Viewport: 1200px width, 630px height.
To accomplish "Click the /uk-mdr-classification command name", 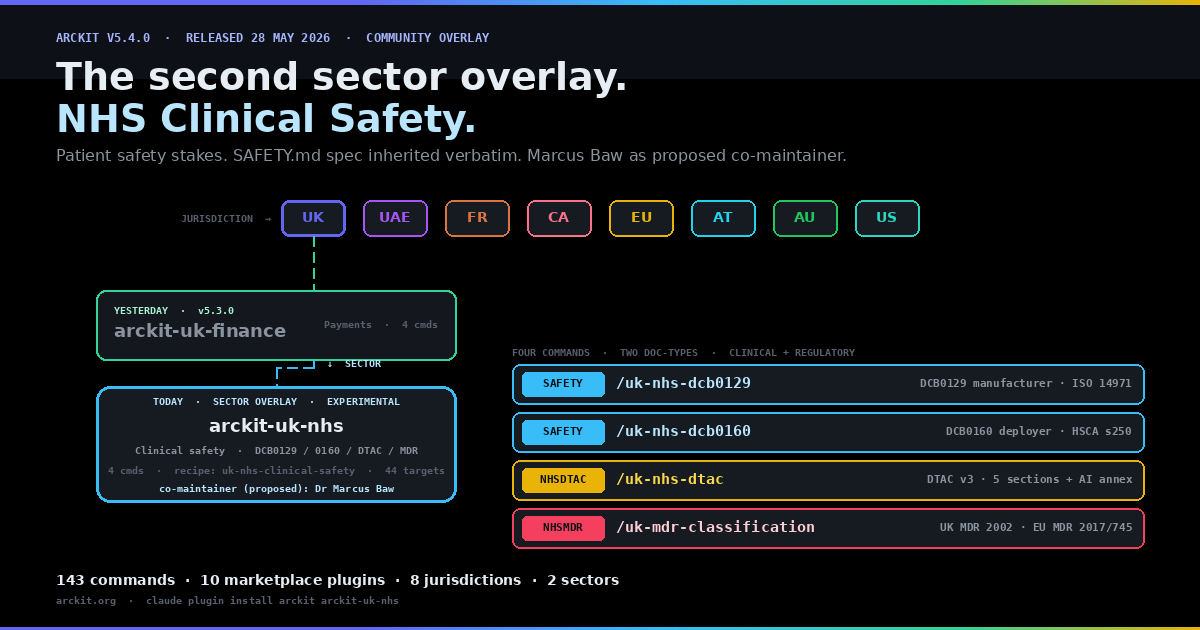I will [x=715, y=528].
